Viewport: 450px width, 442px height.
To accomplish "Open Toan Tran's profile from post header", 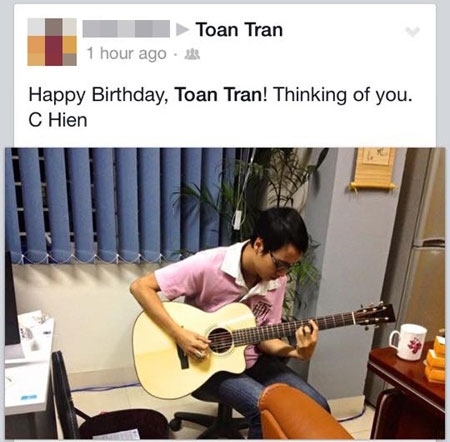I will click(239, 29).
